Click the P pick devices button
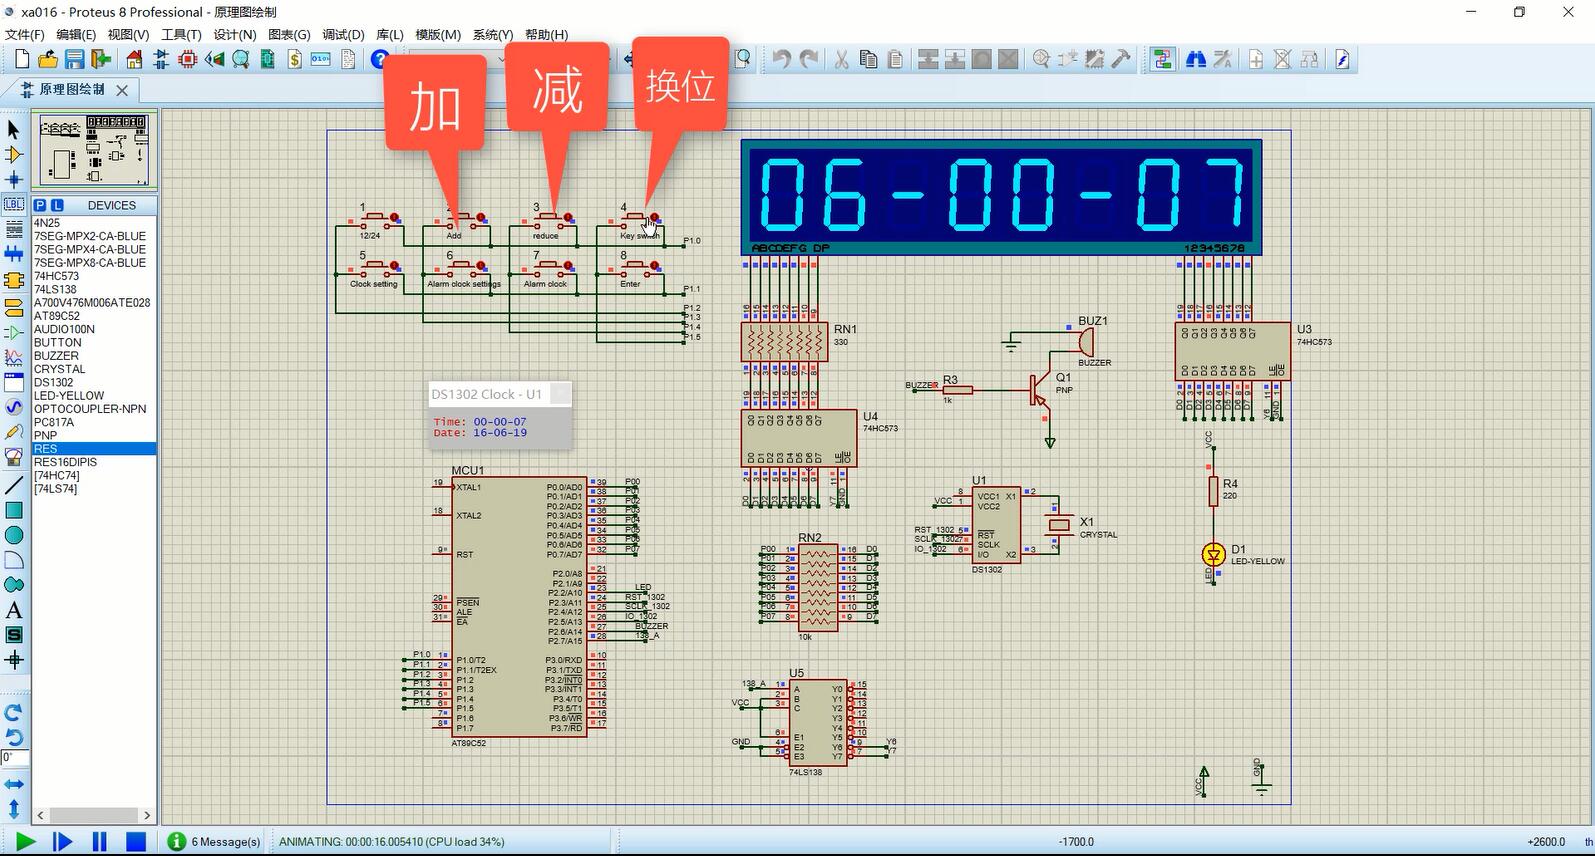 point(41,205)
